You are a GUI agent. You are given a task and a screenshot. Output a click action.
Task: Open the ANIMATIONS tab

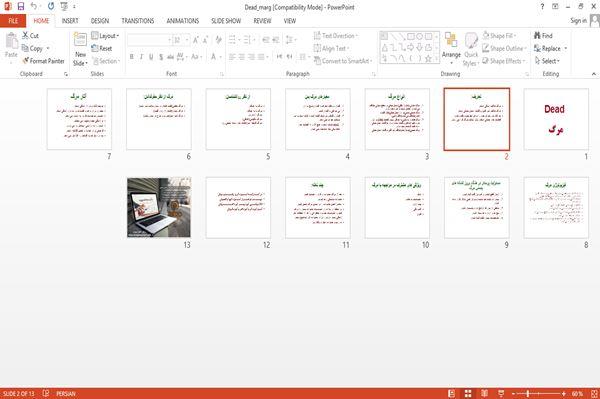[x=183, y=21]
